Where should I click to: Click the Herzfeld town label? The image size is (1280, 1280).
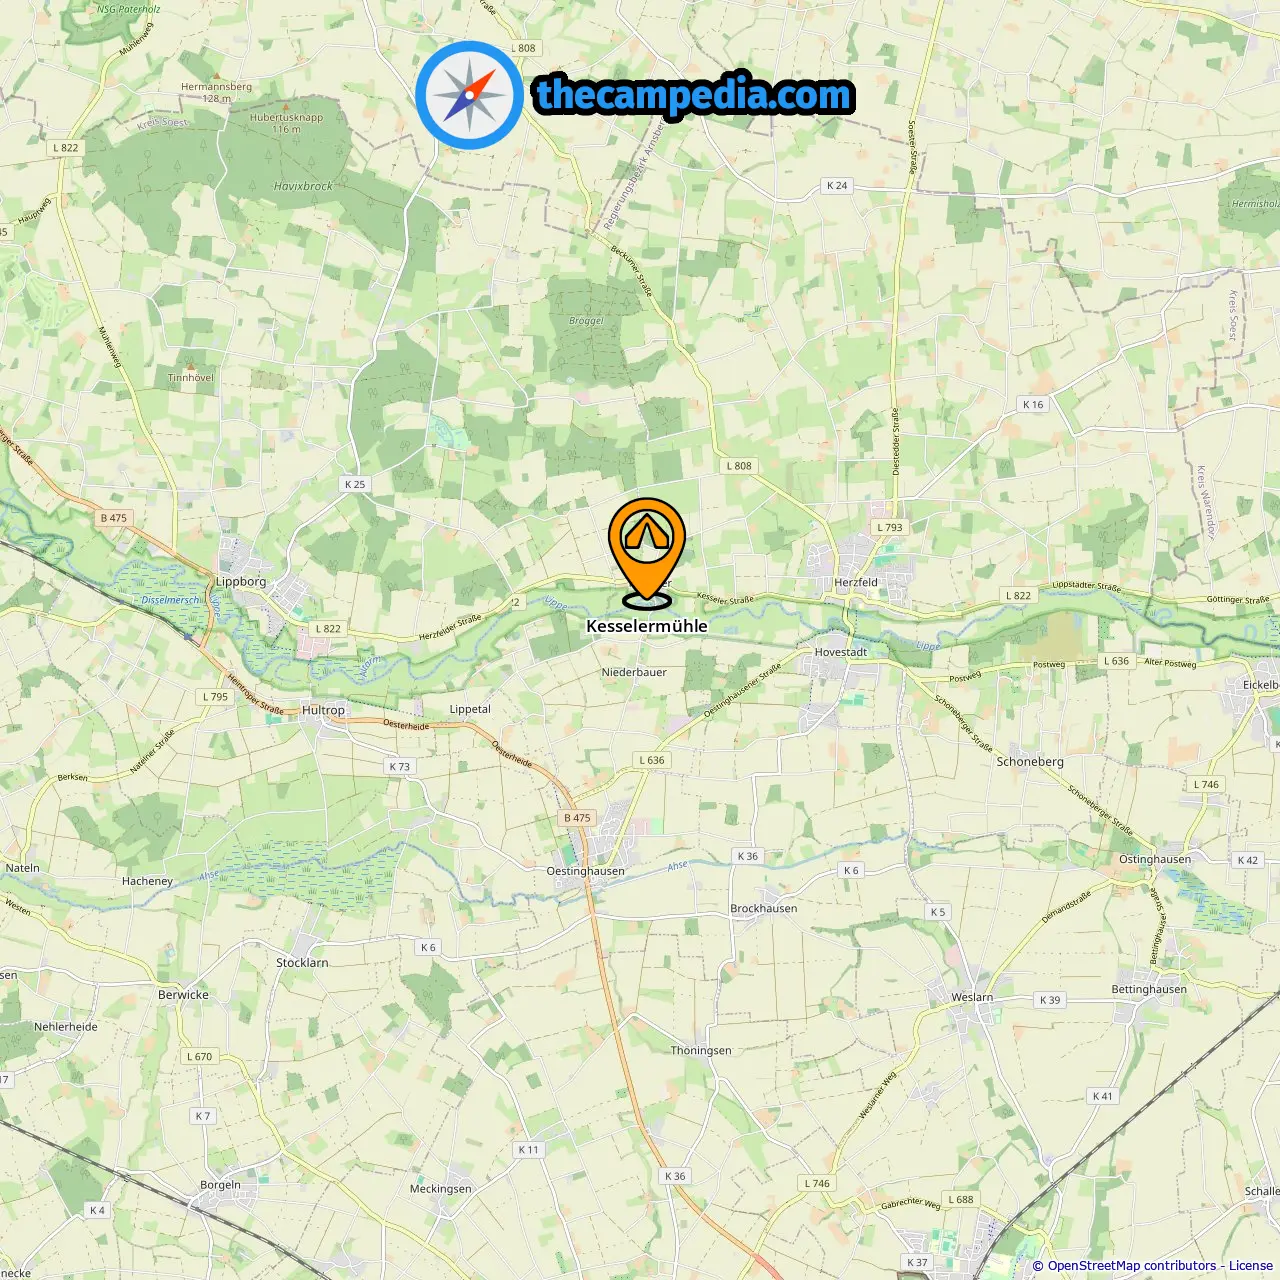point(856,582)
